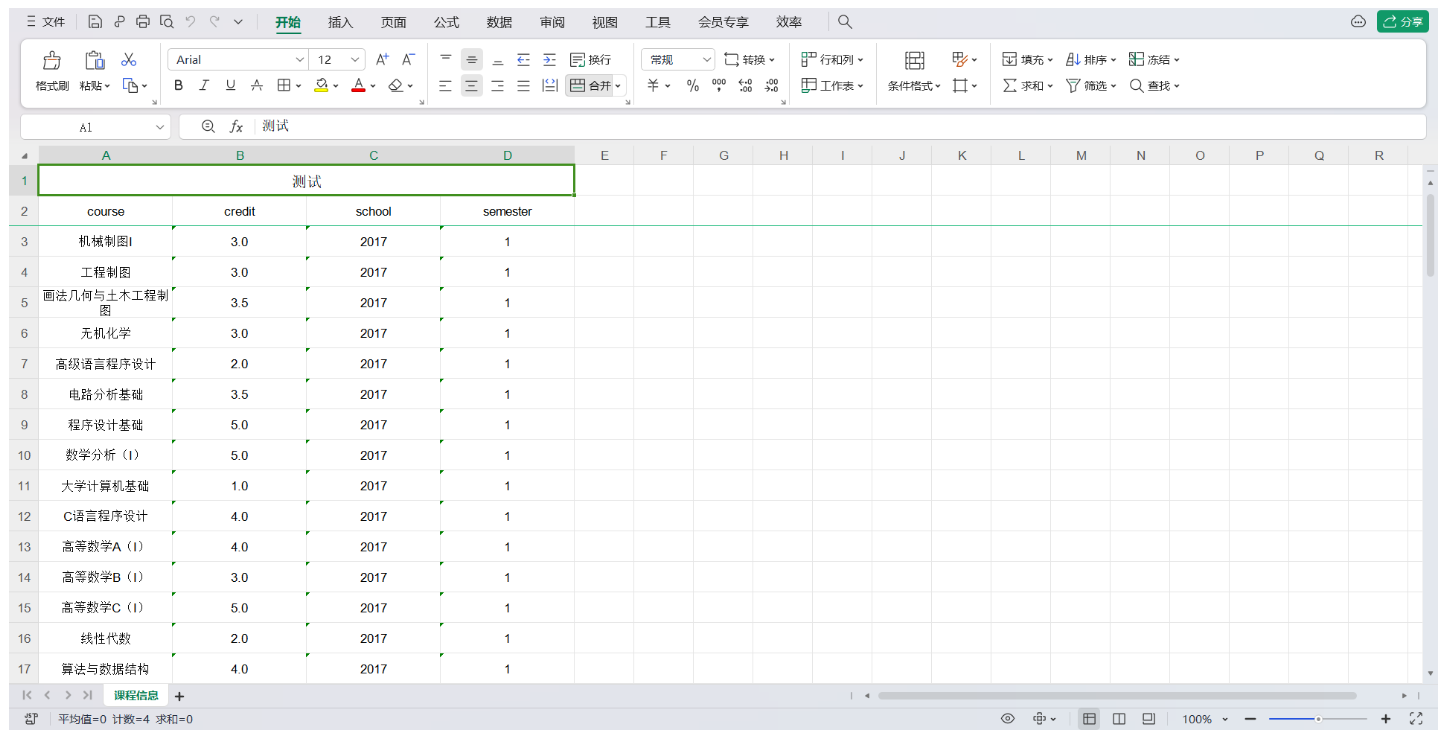
Task: Click decrease decimal places icon
Action: pos(771,86)
